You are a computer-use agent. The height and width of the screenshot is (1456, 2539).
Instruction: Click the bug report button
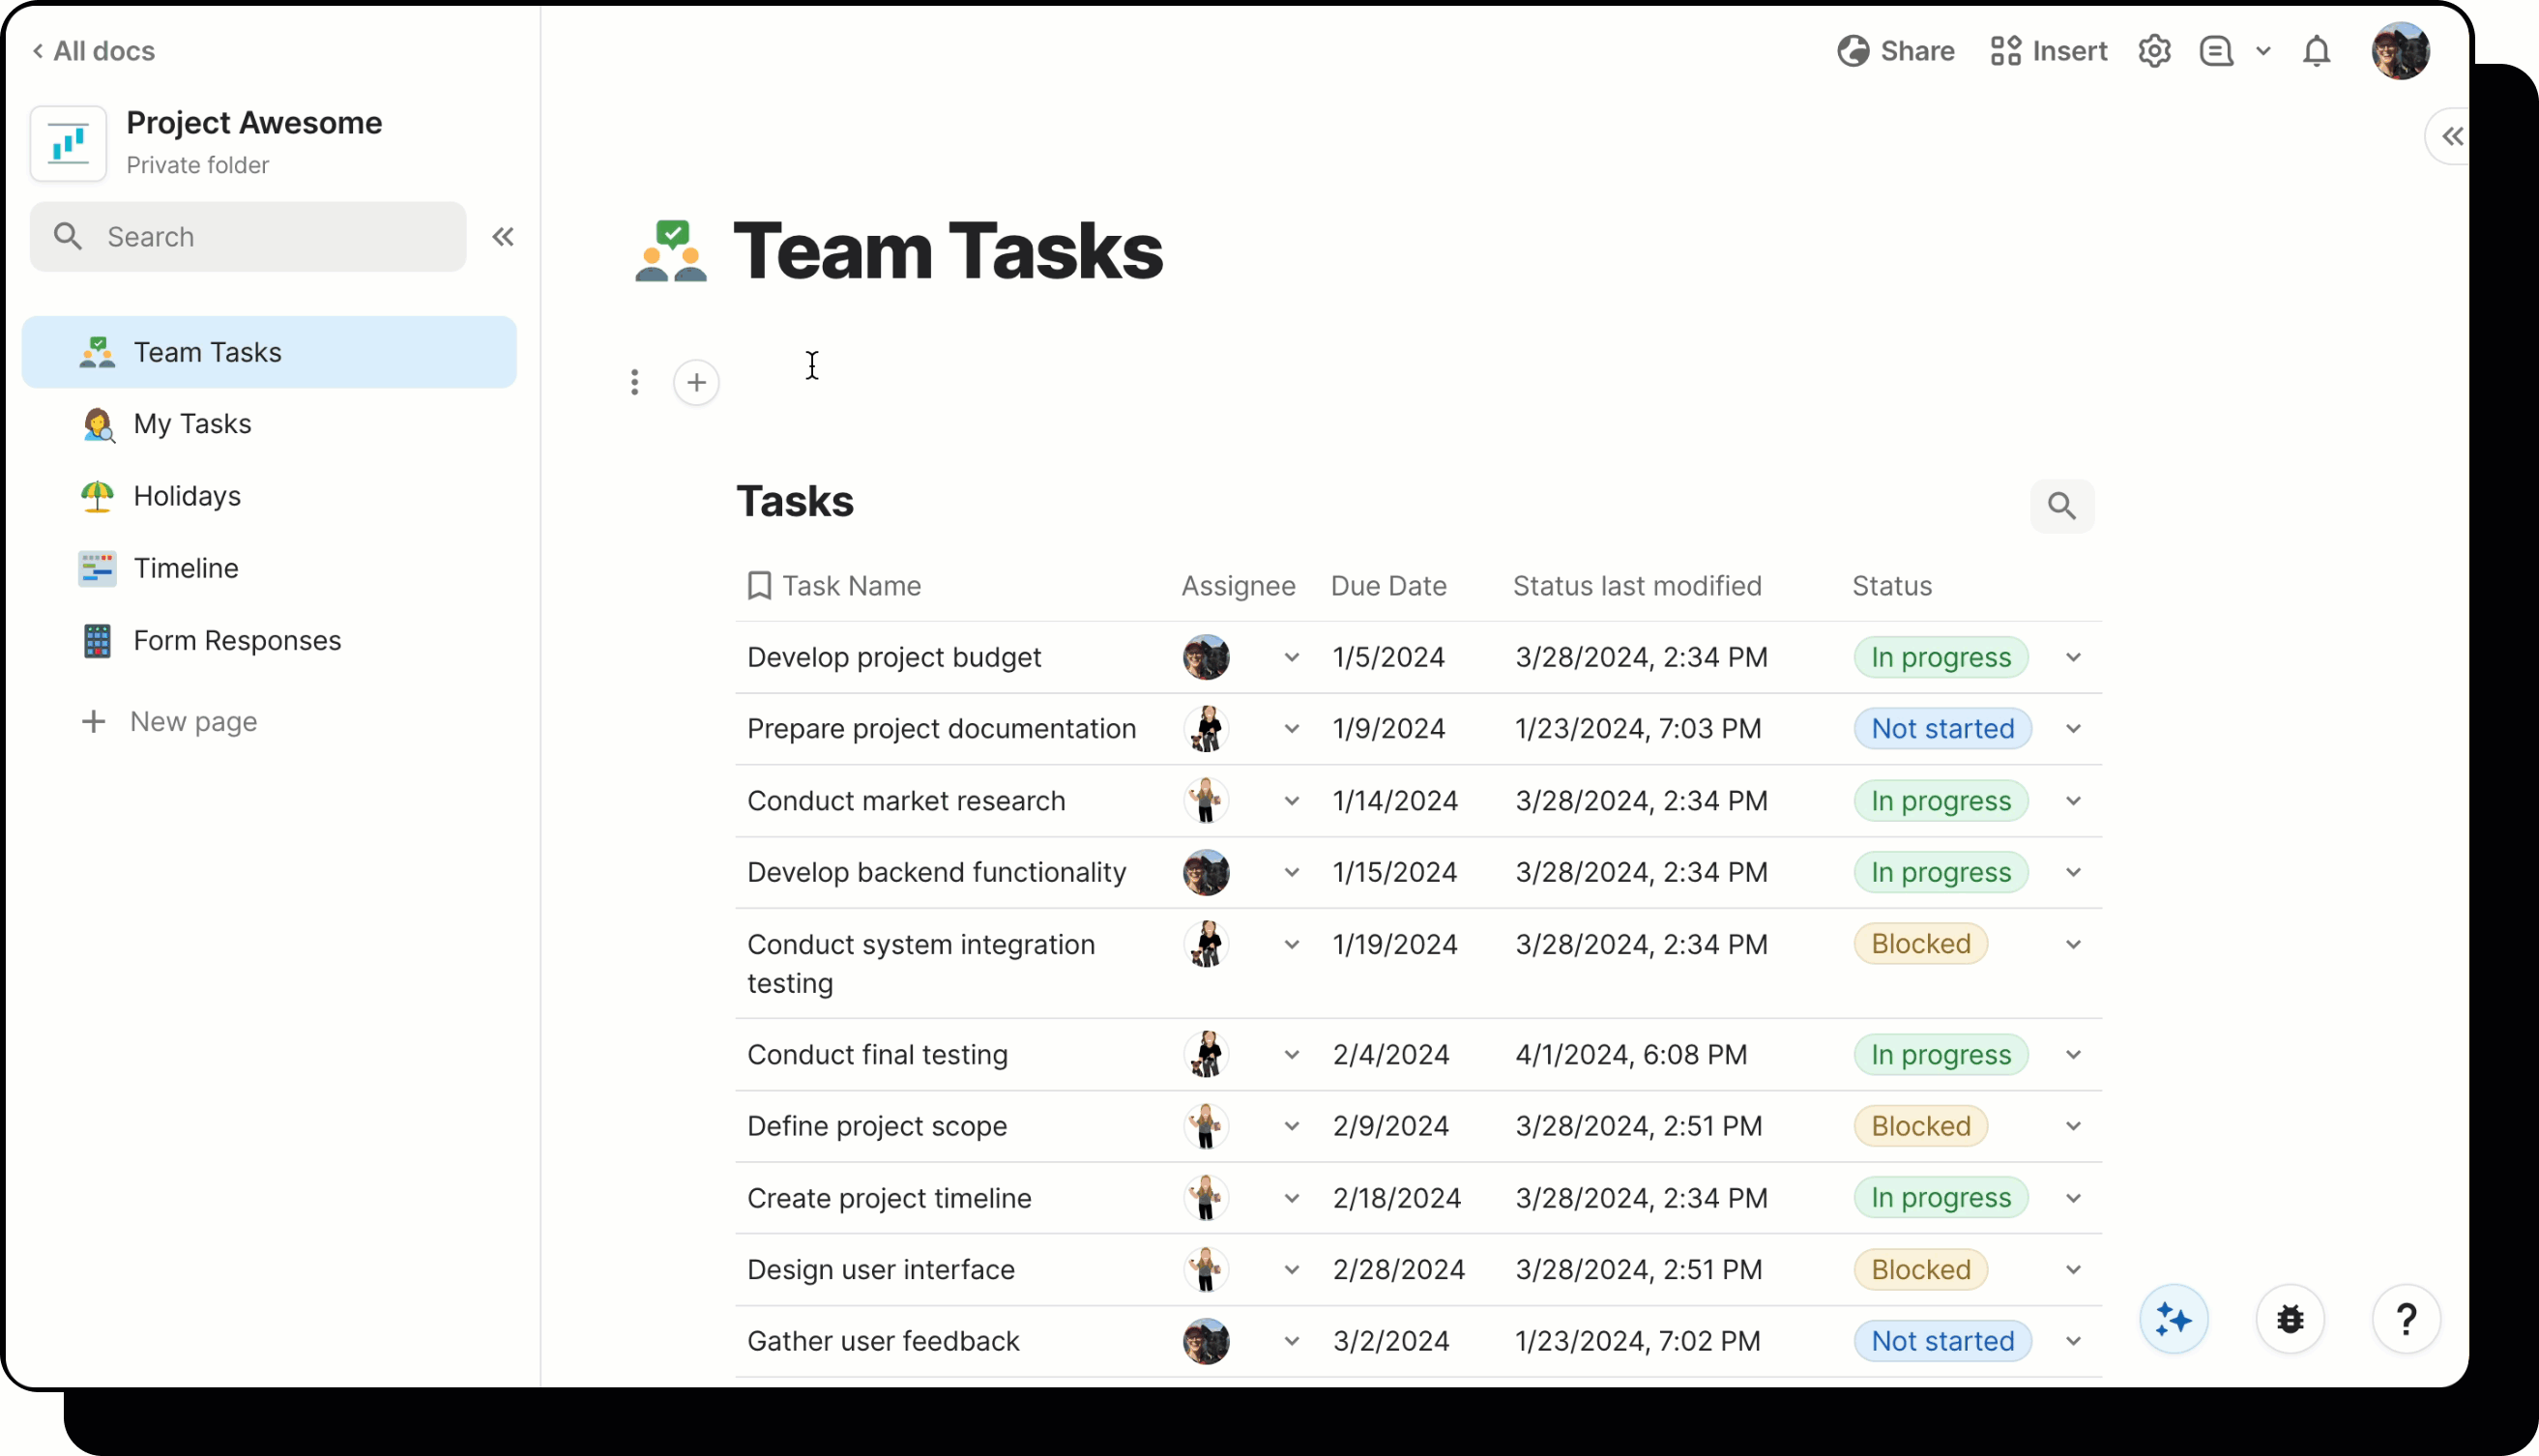(2290, 1319)
